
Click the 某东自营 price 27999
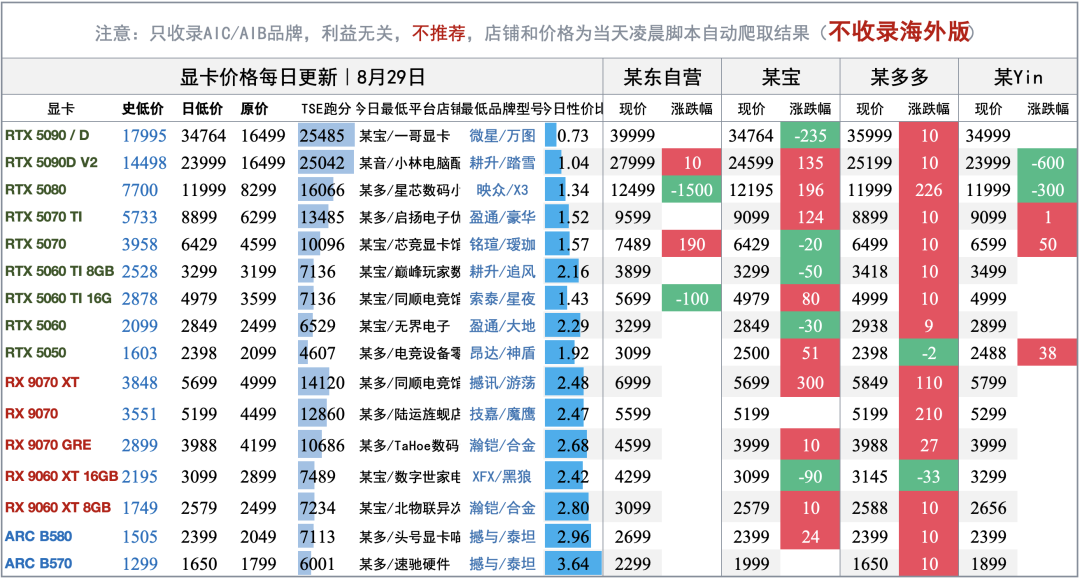tap(632, 162)
